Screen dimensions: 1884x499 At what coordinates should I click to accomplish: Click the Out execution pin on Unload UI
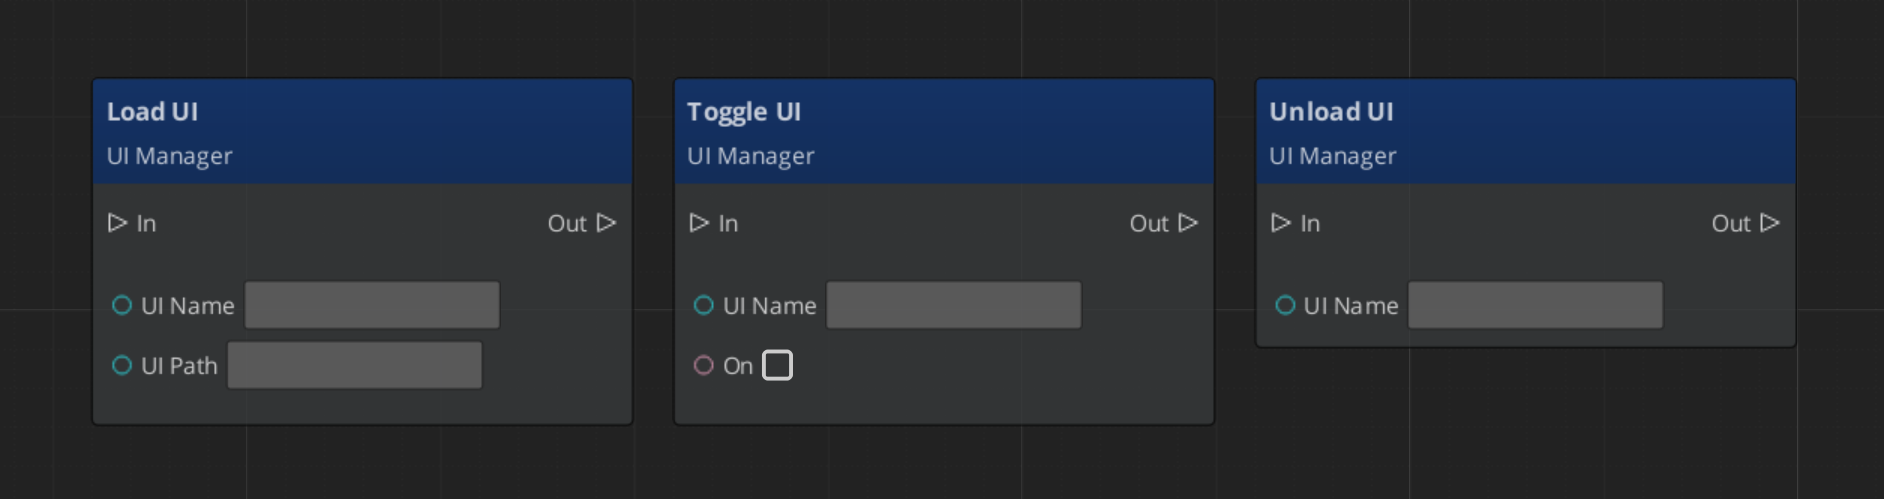[1770, 223]
